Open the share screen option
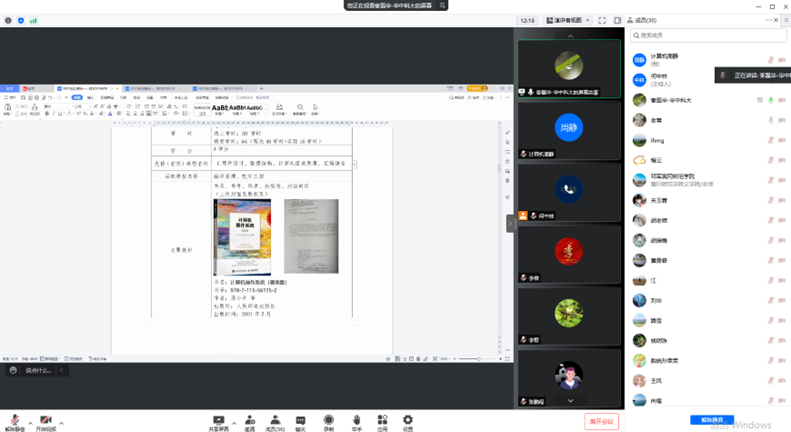This screenshot has width=791, height=432. point(218,422)
